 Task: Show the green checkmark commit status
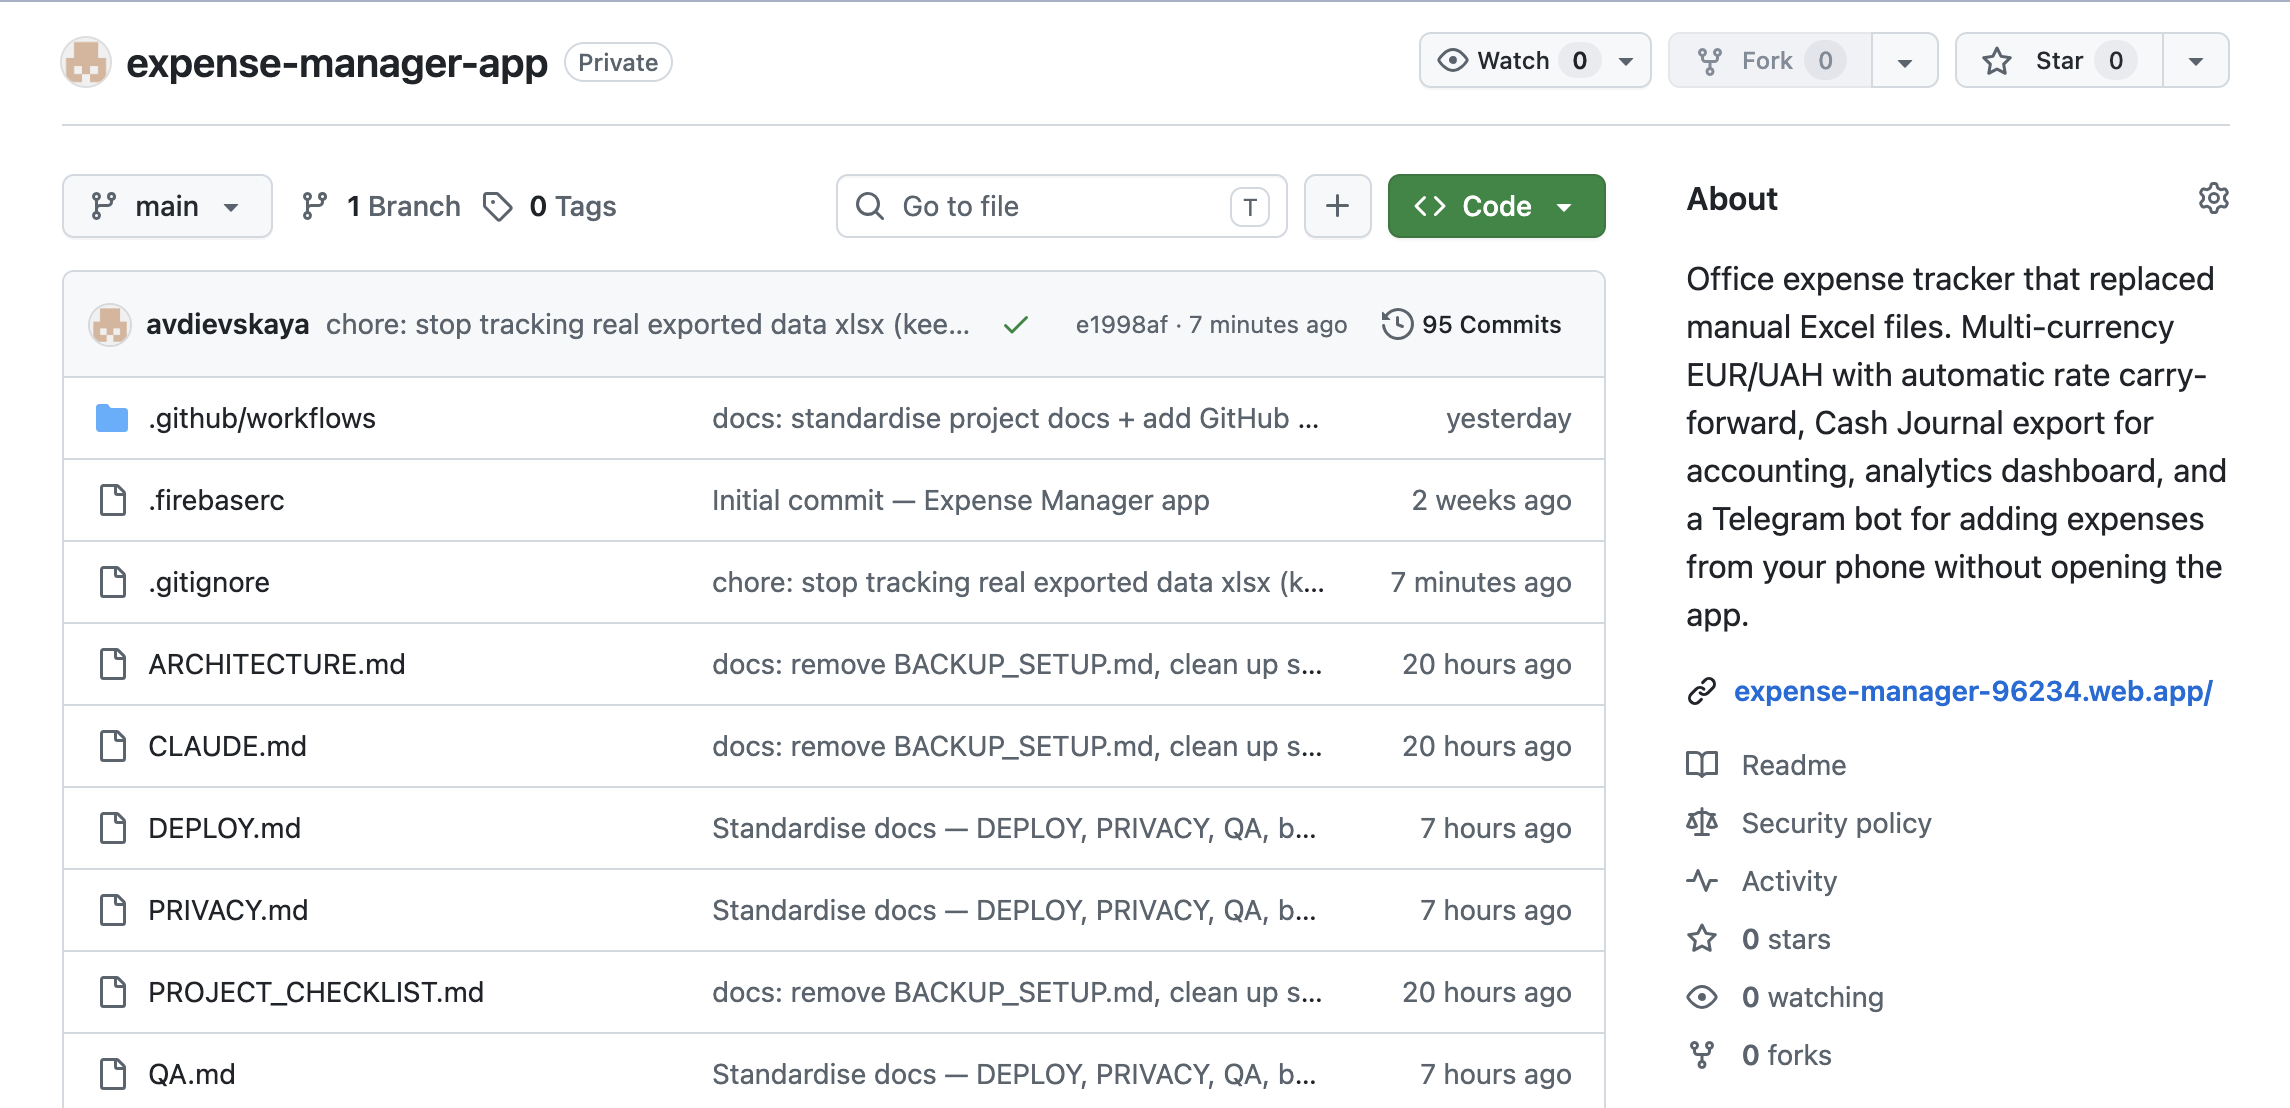click(x=1016, y=325)
